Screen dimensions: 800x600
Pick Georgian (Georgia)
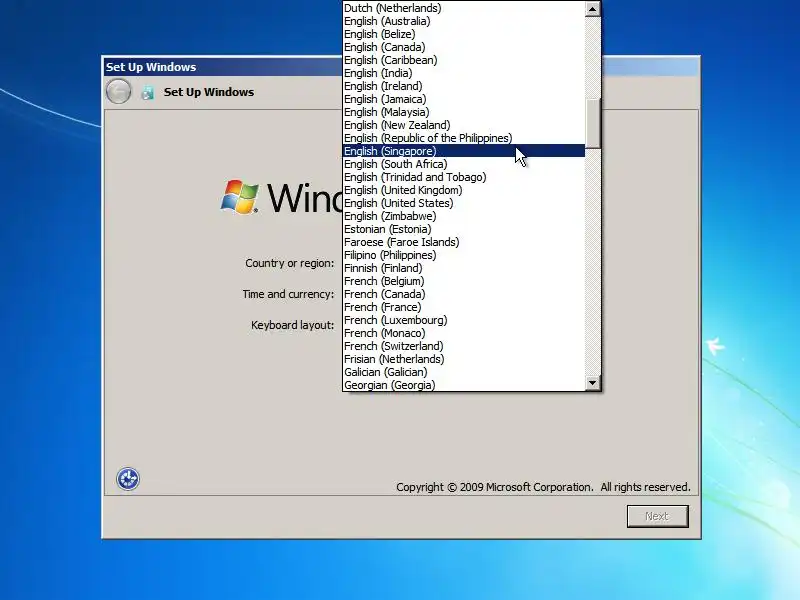point(463,385)
